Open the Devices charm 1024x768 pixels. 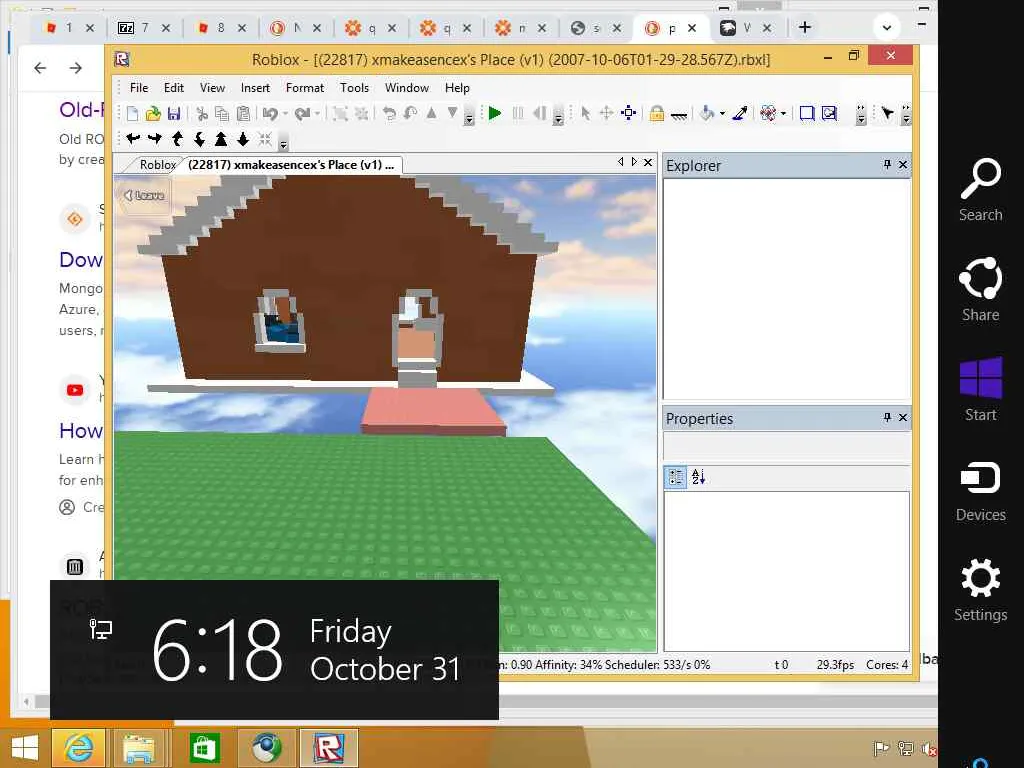point(980,490)
